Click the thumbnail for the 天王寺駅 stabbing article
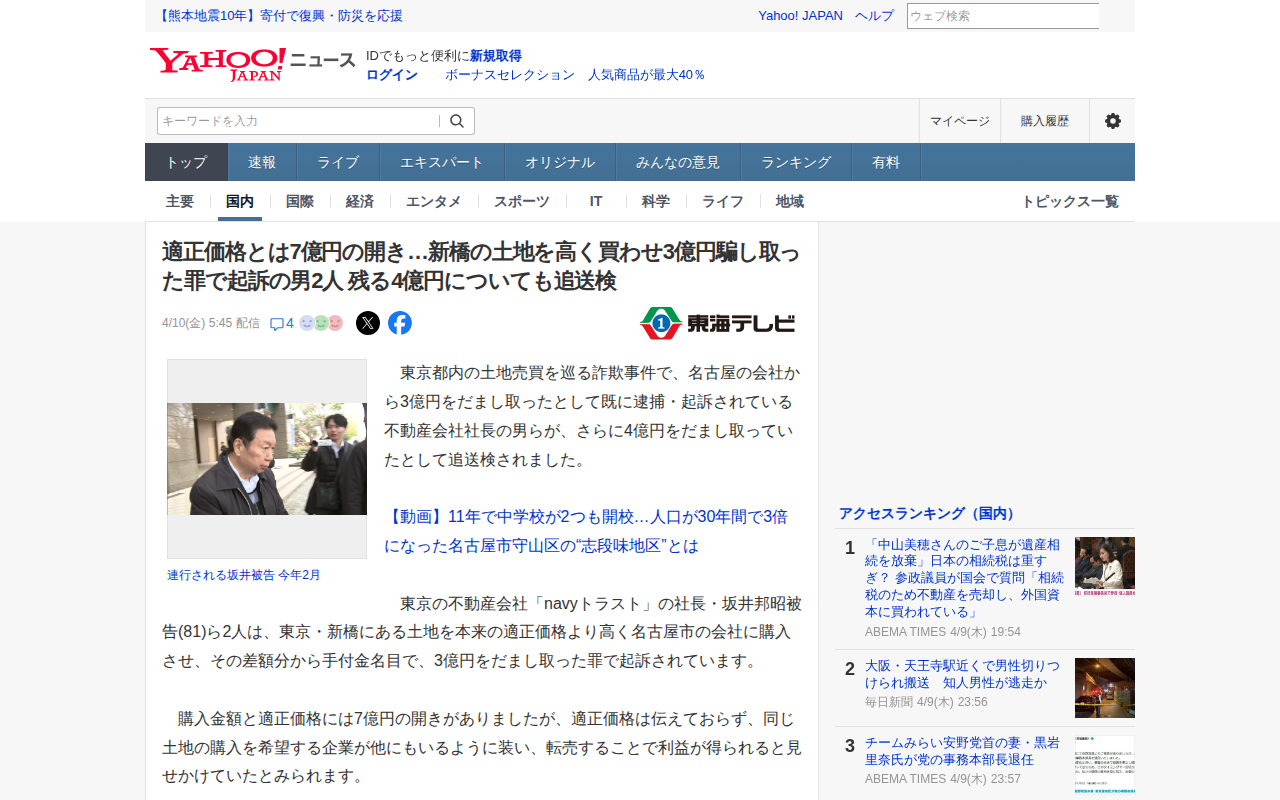1280x800 pixels. click(1105, 688)
